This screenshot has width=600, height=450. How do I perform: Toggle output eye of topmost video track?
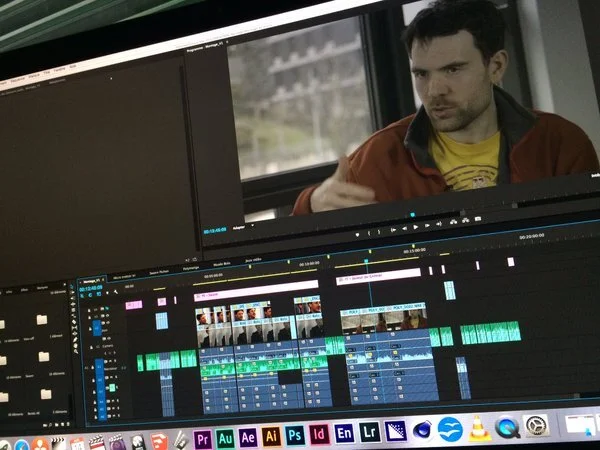107,308
